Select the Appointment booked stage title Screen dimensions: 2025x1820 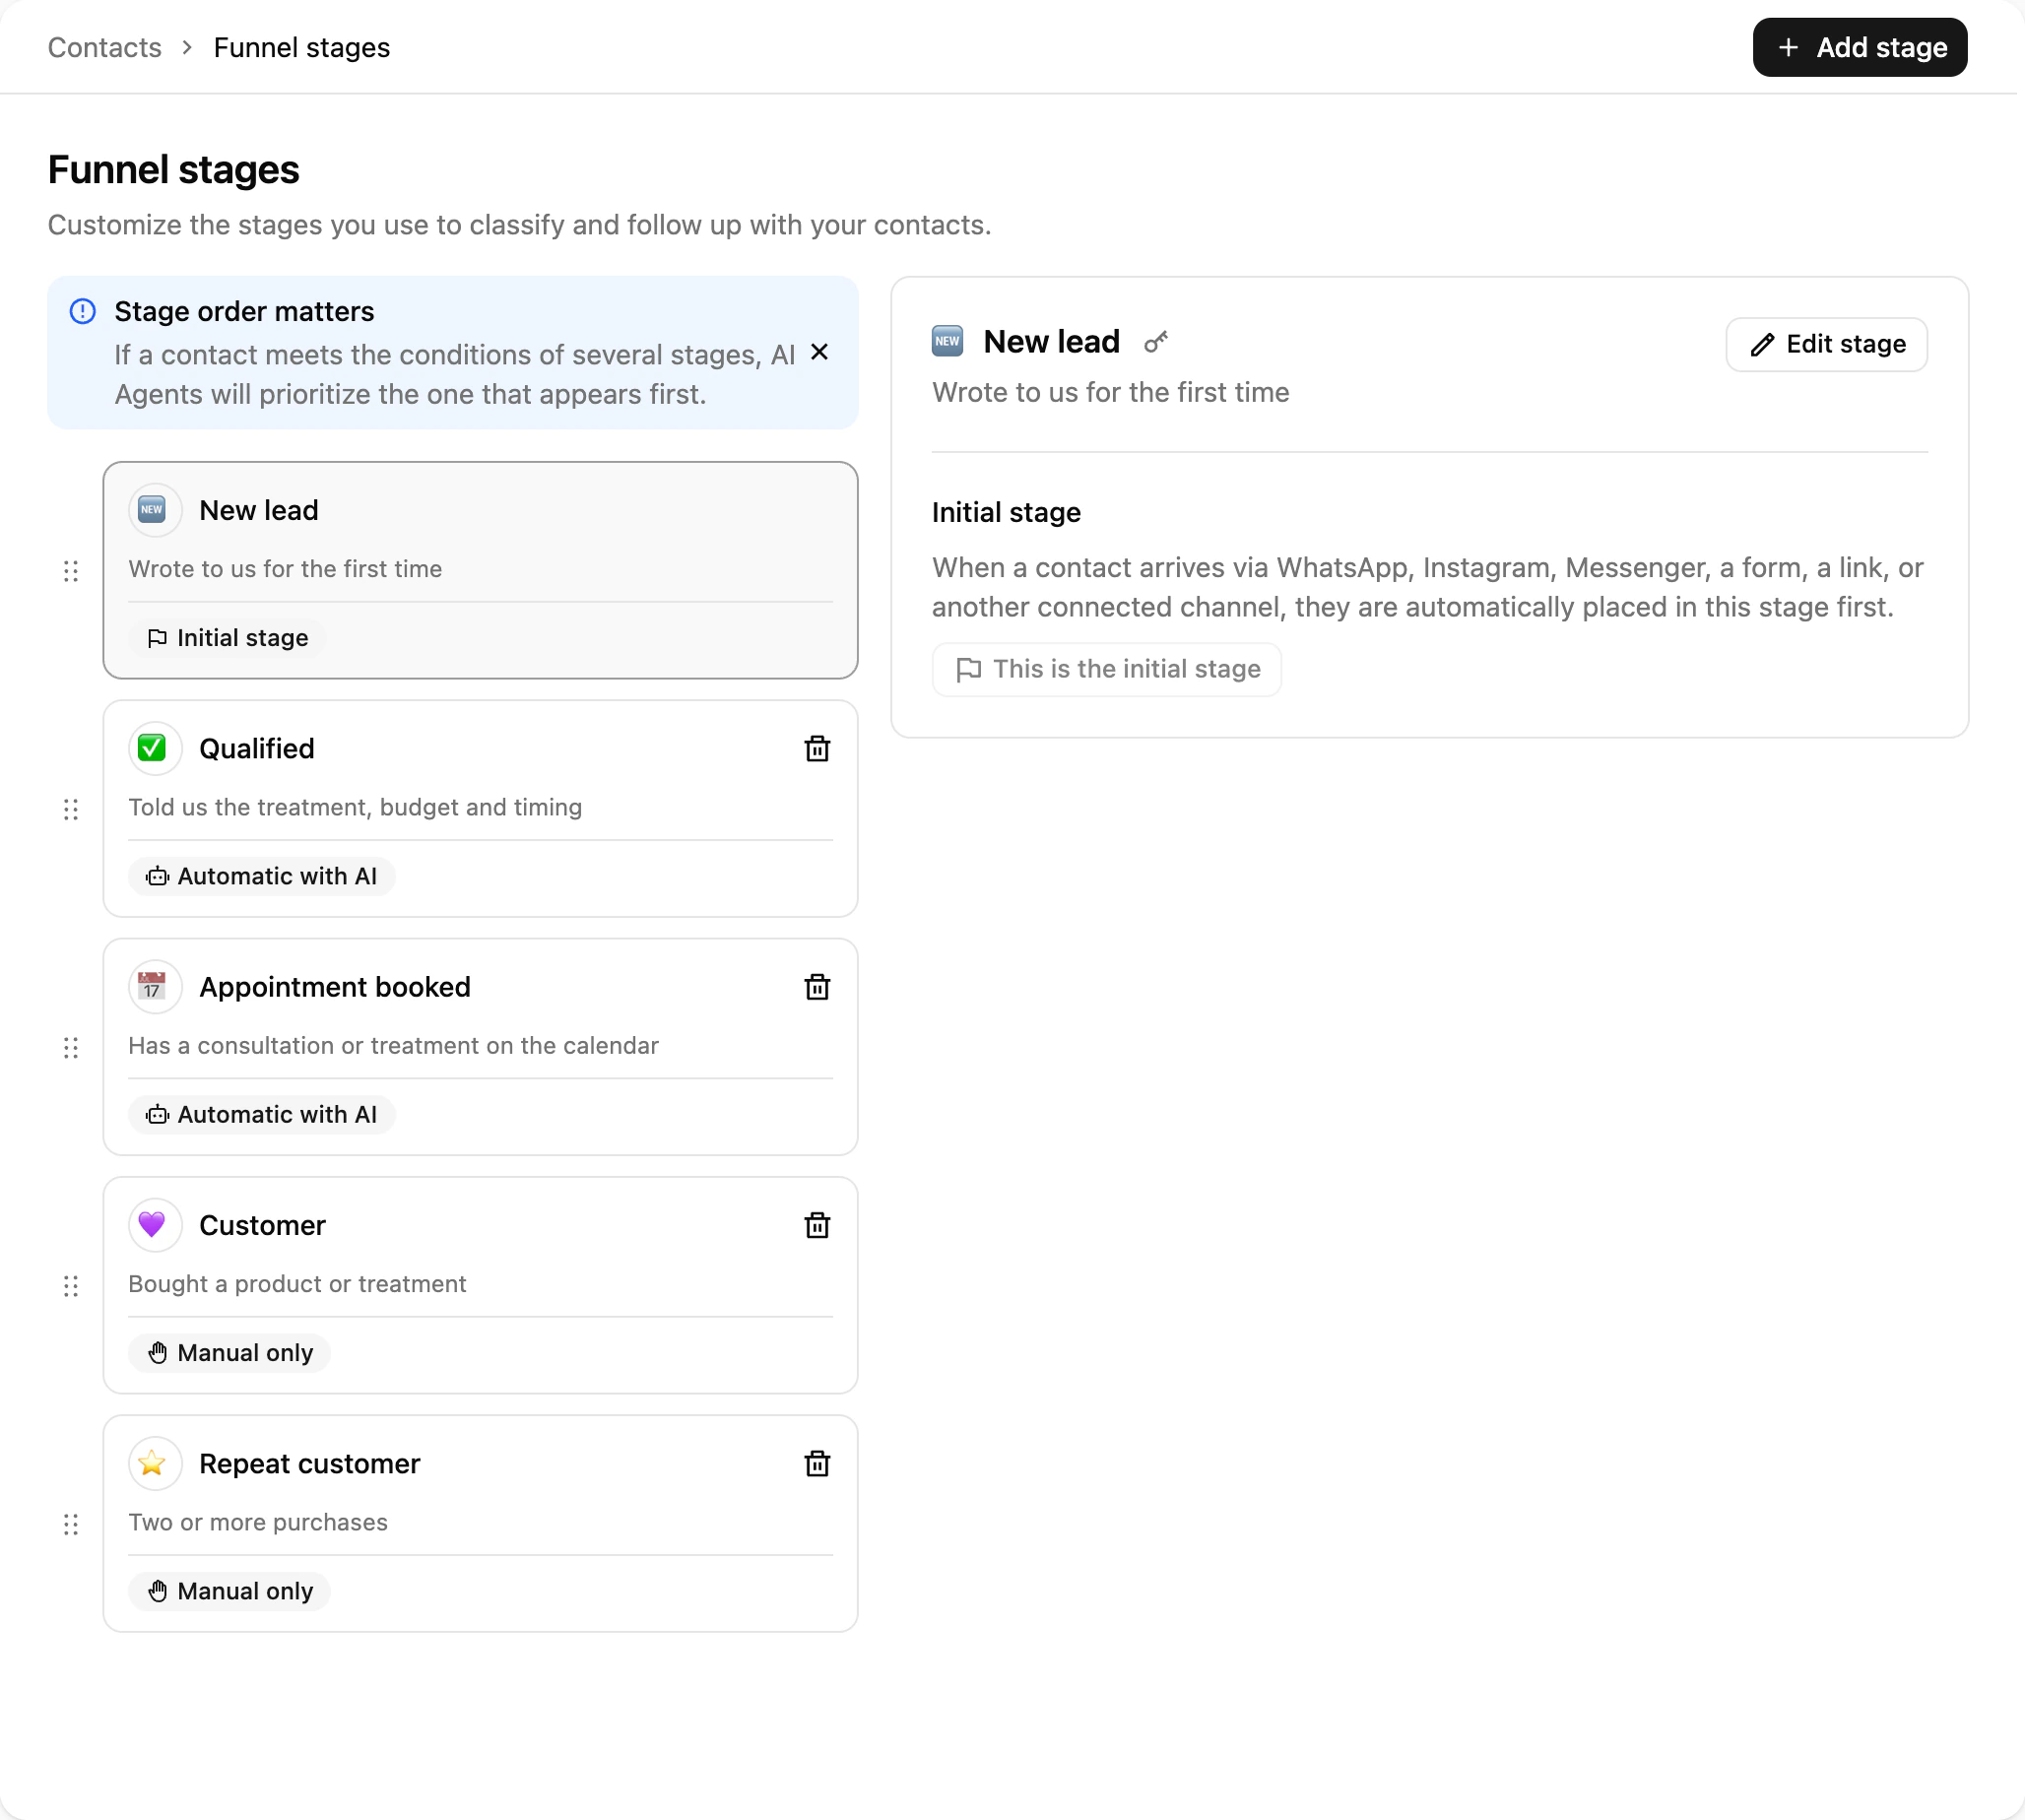pos(335,987)
